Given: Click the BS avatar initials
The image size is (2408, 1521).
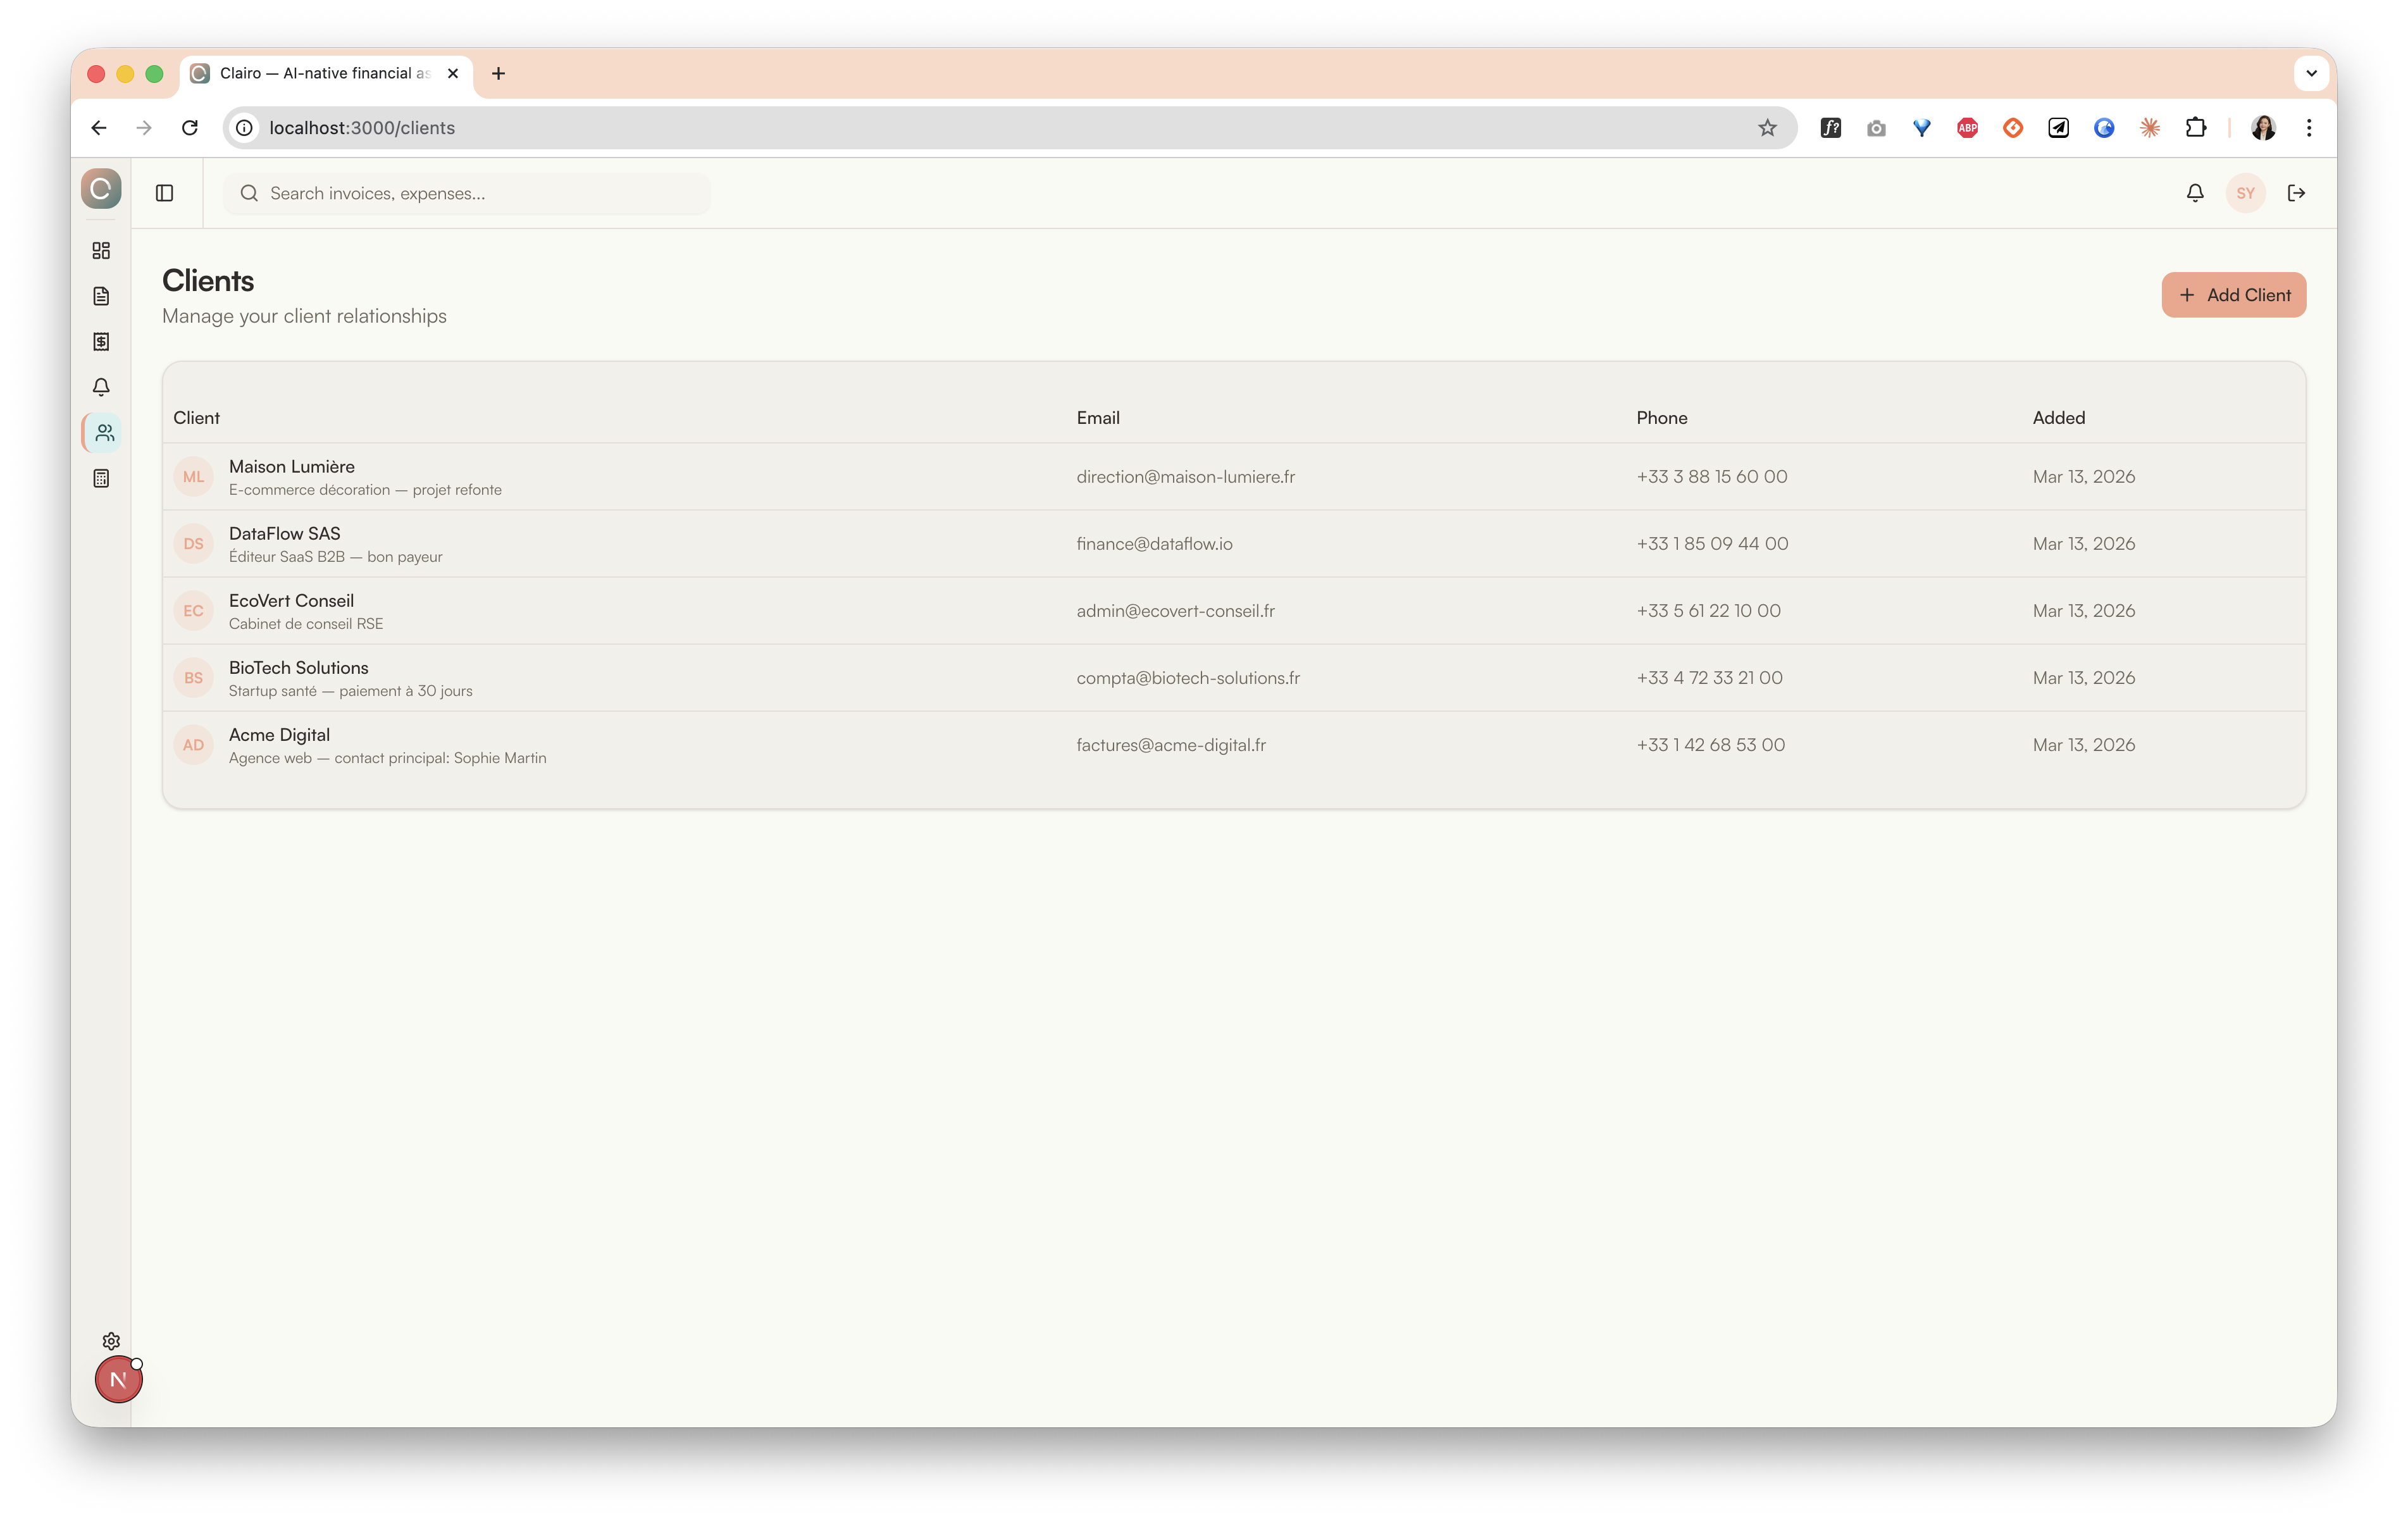Looking at the screenshot, I should pos(193,678).
